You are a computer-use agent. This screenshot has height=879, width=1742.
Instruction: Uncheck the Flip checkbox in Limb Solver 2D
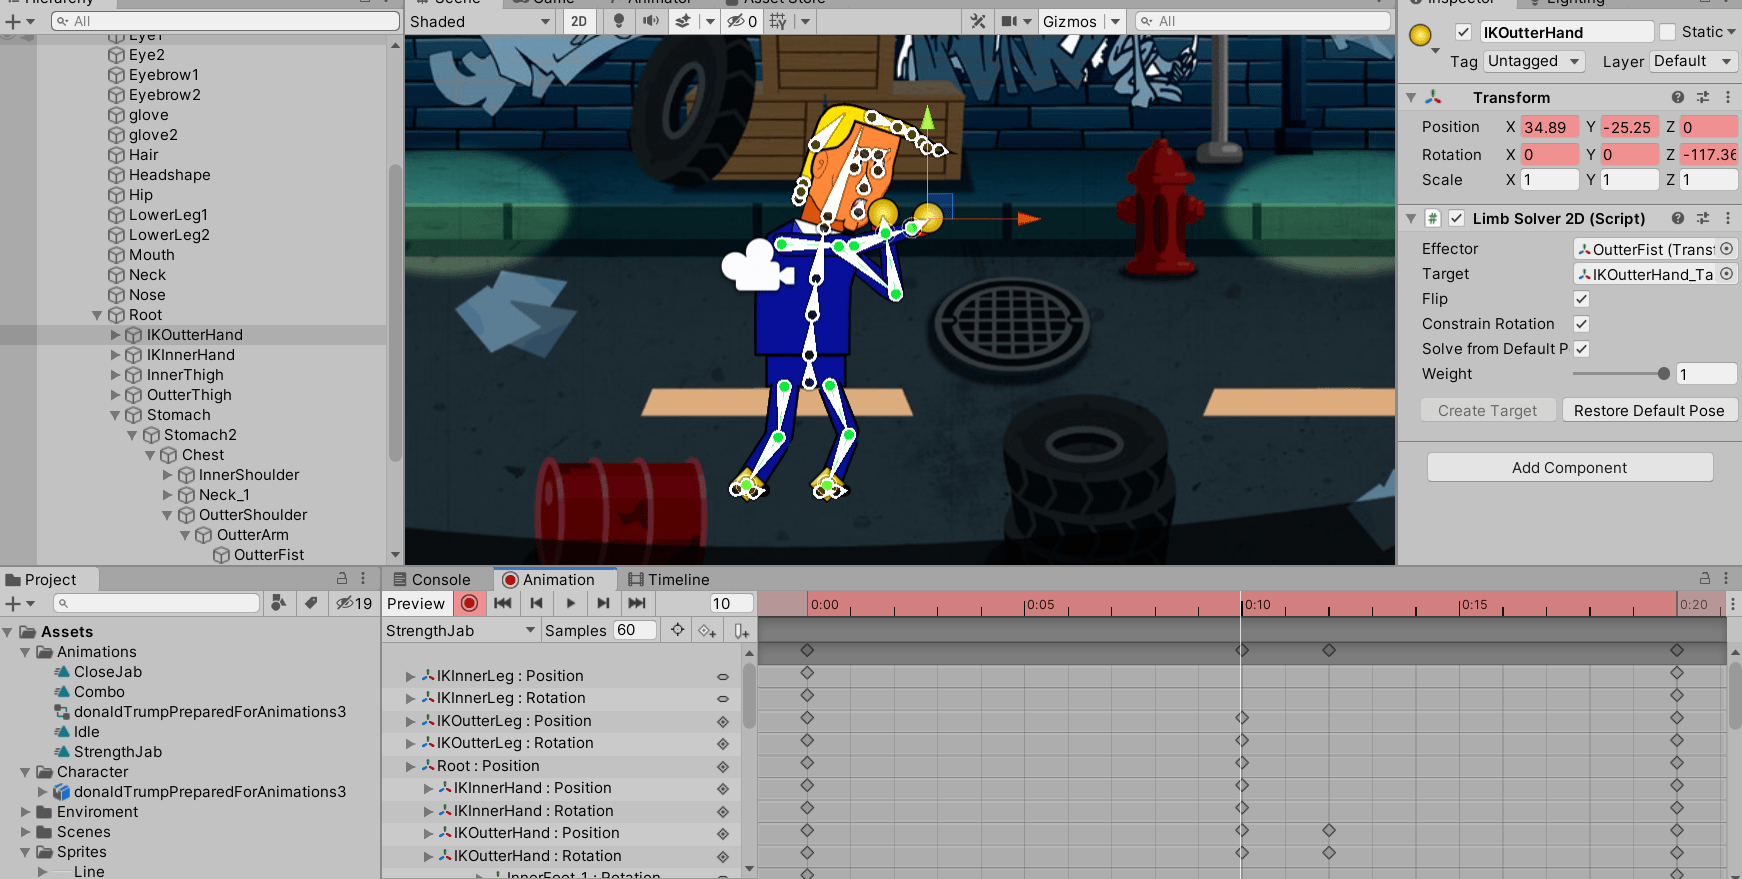click(1581, 299)
